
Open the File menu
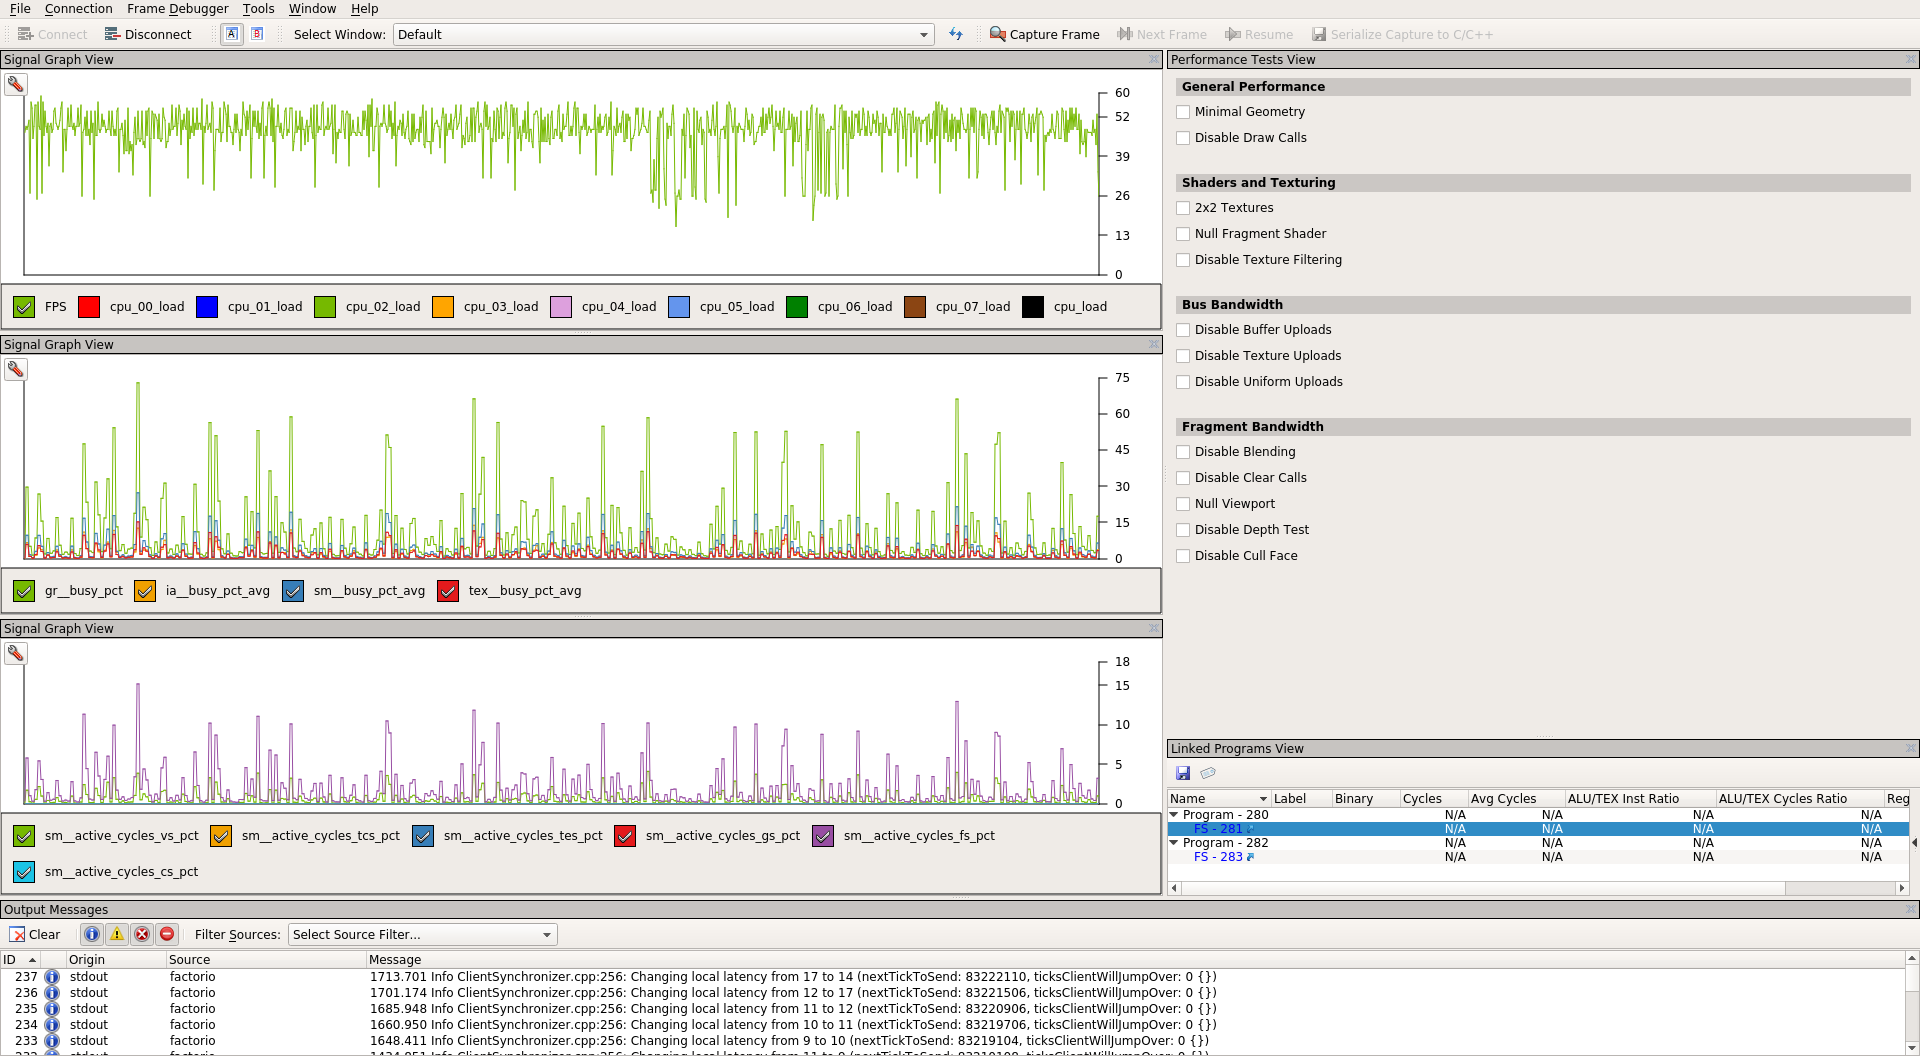coord(20,8)
